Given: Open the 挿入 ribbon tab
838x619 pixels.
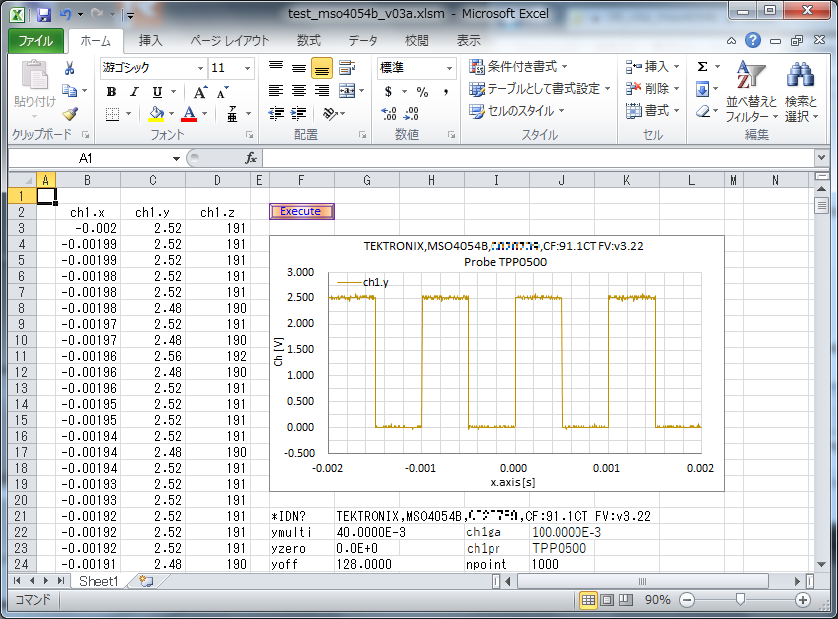Looking at the screenshot, I should pyautogui.click(x=151, y=41).
